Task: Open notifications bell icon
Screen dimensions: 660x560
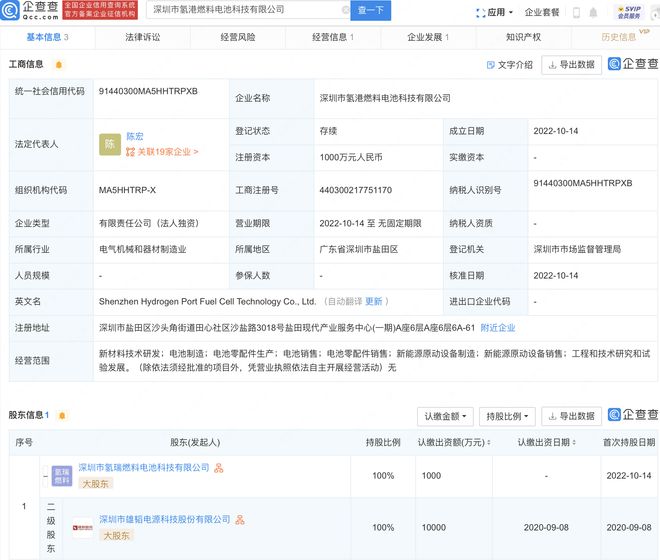Action: 593,13
